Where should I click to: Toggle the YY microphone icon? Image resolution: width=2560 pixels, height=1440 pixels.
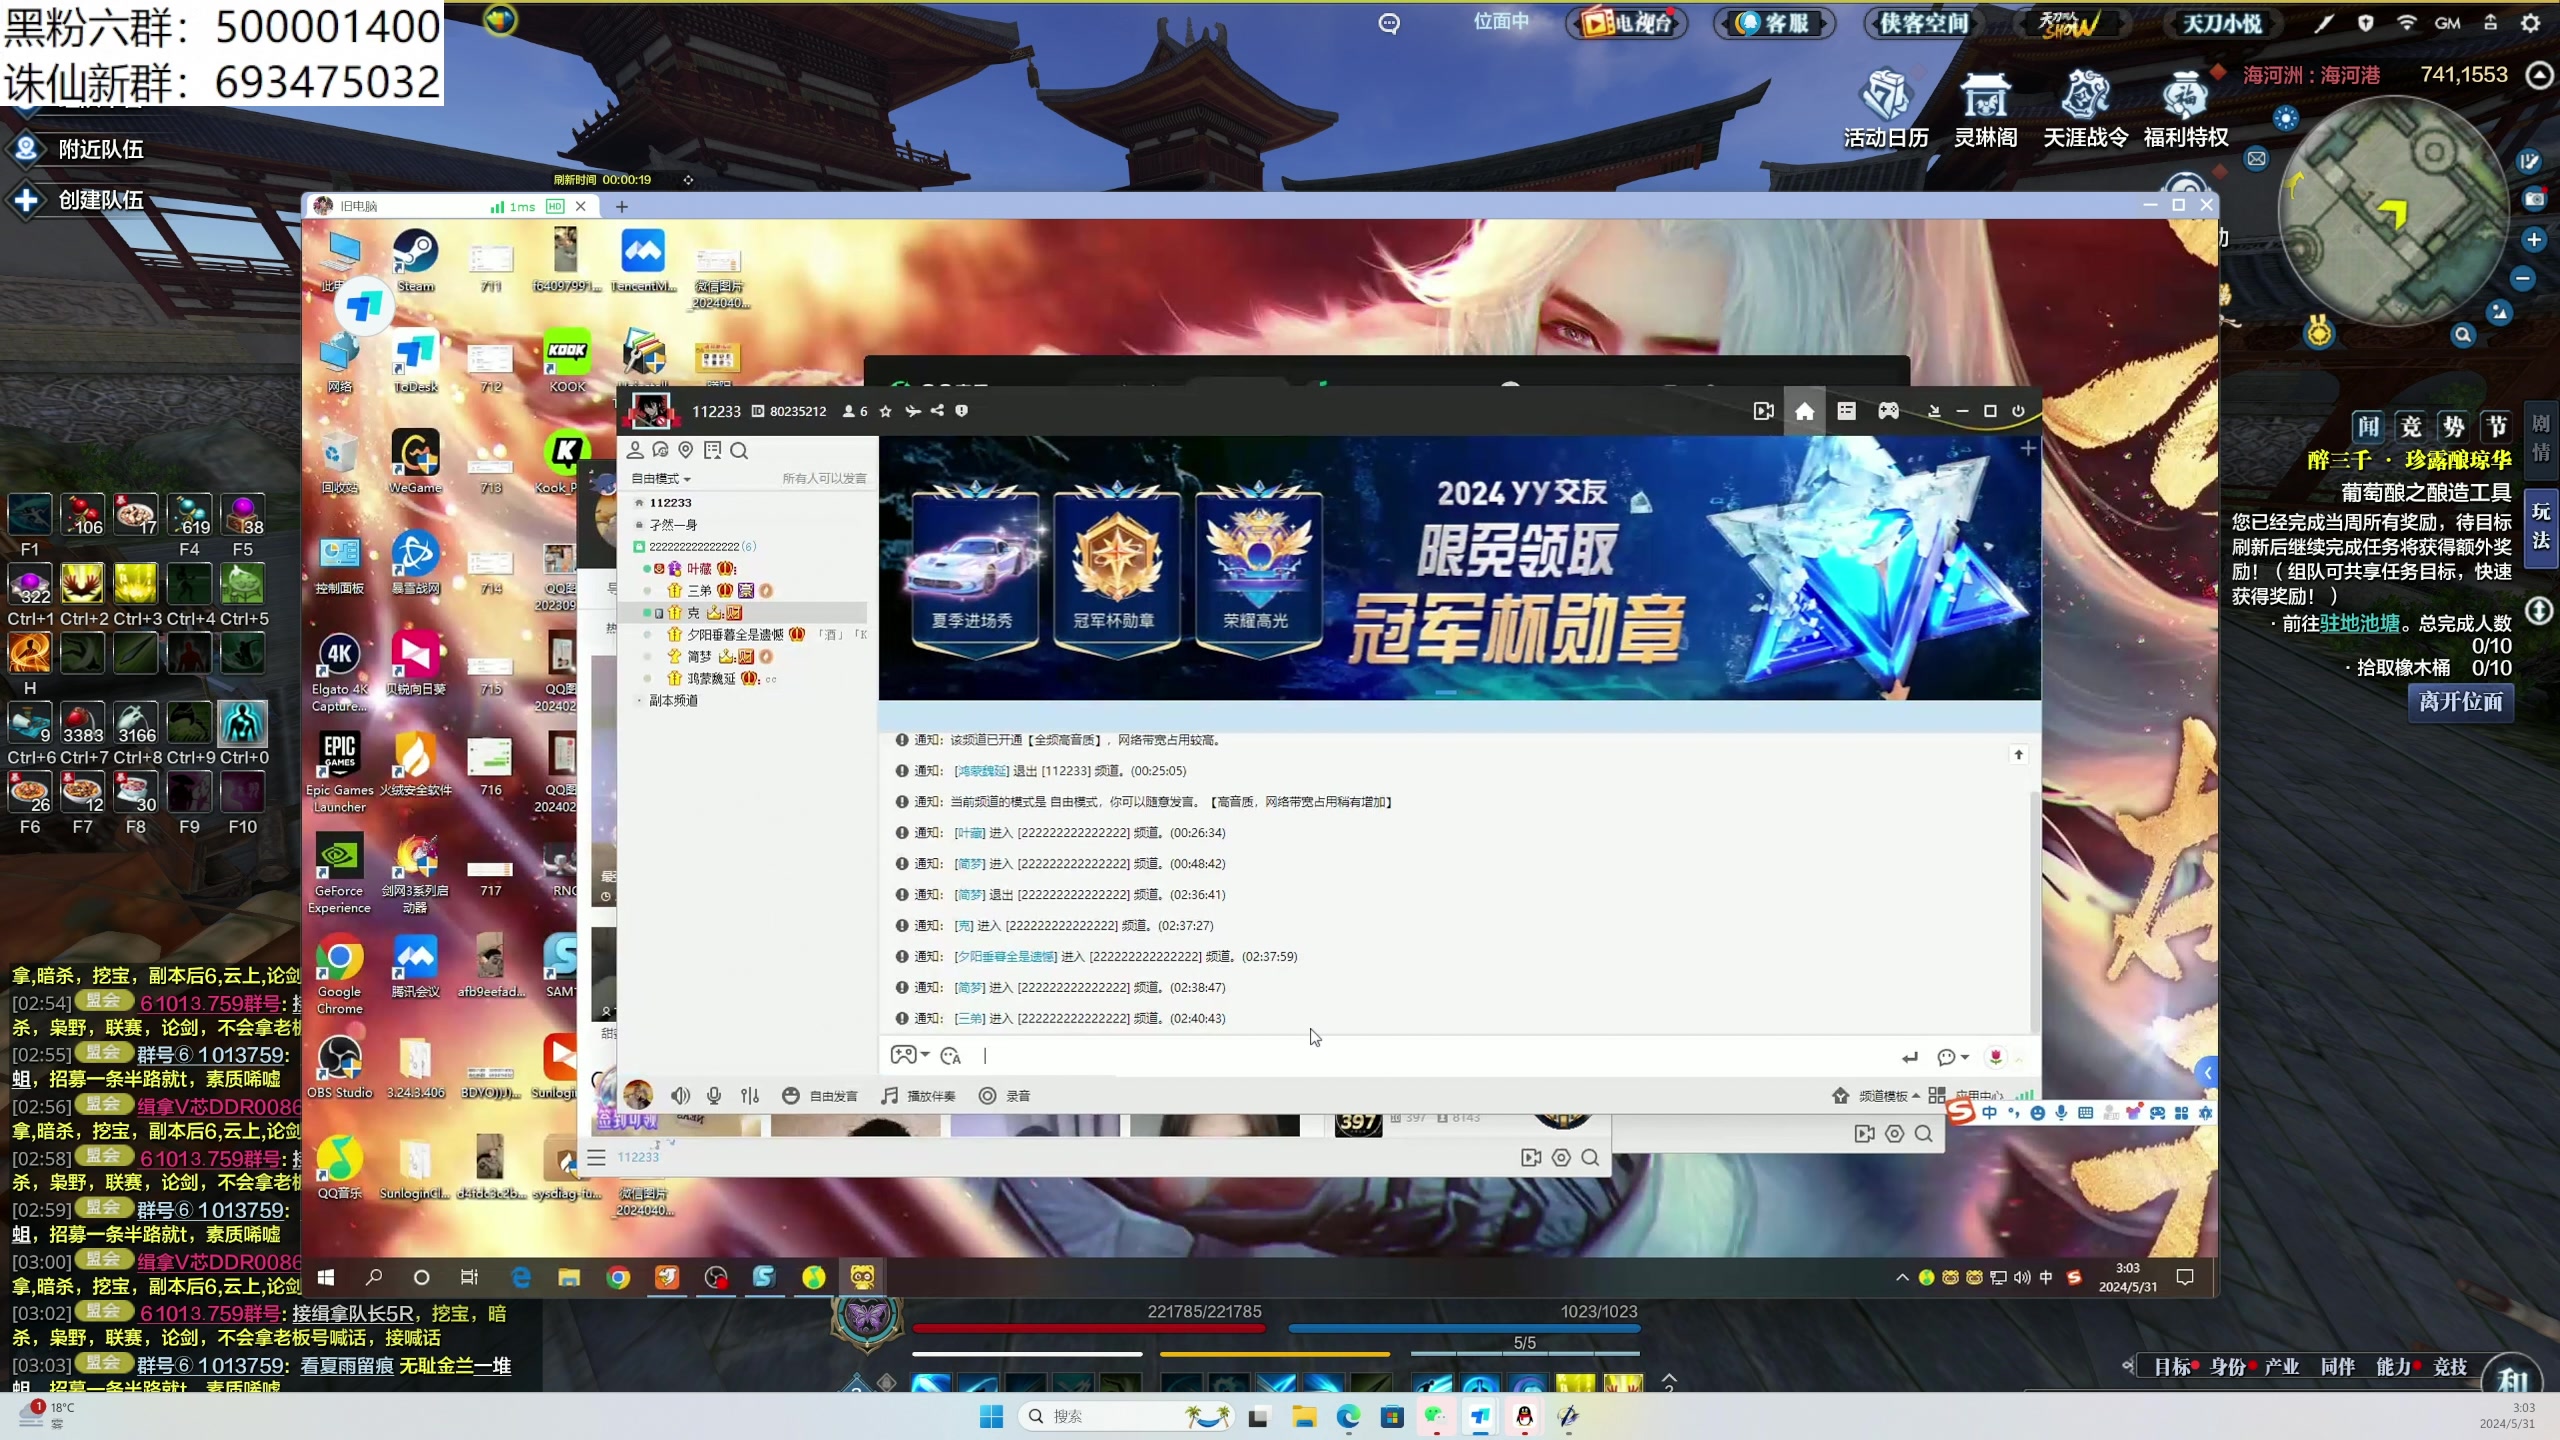(714, 1096)
